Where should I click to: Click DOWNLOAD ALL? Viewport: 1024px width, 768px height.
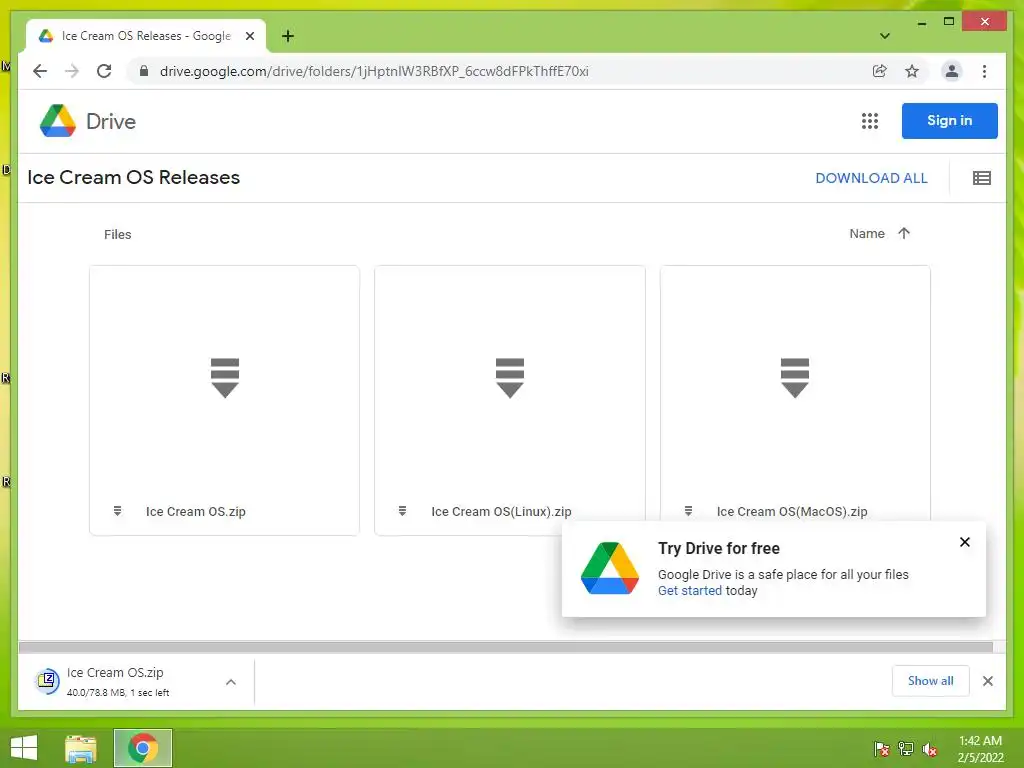871,178
